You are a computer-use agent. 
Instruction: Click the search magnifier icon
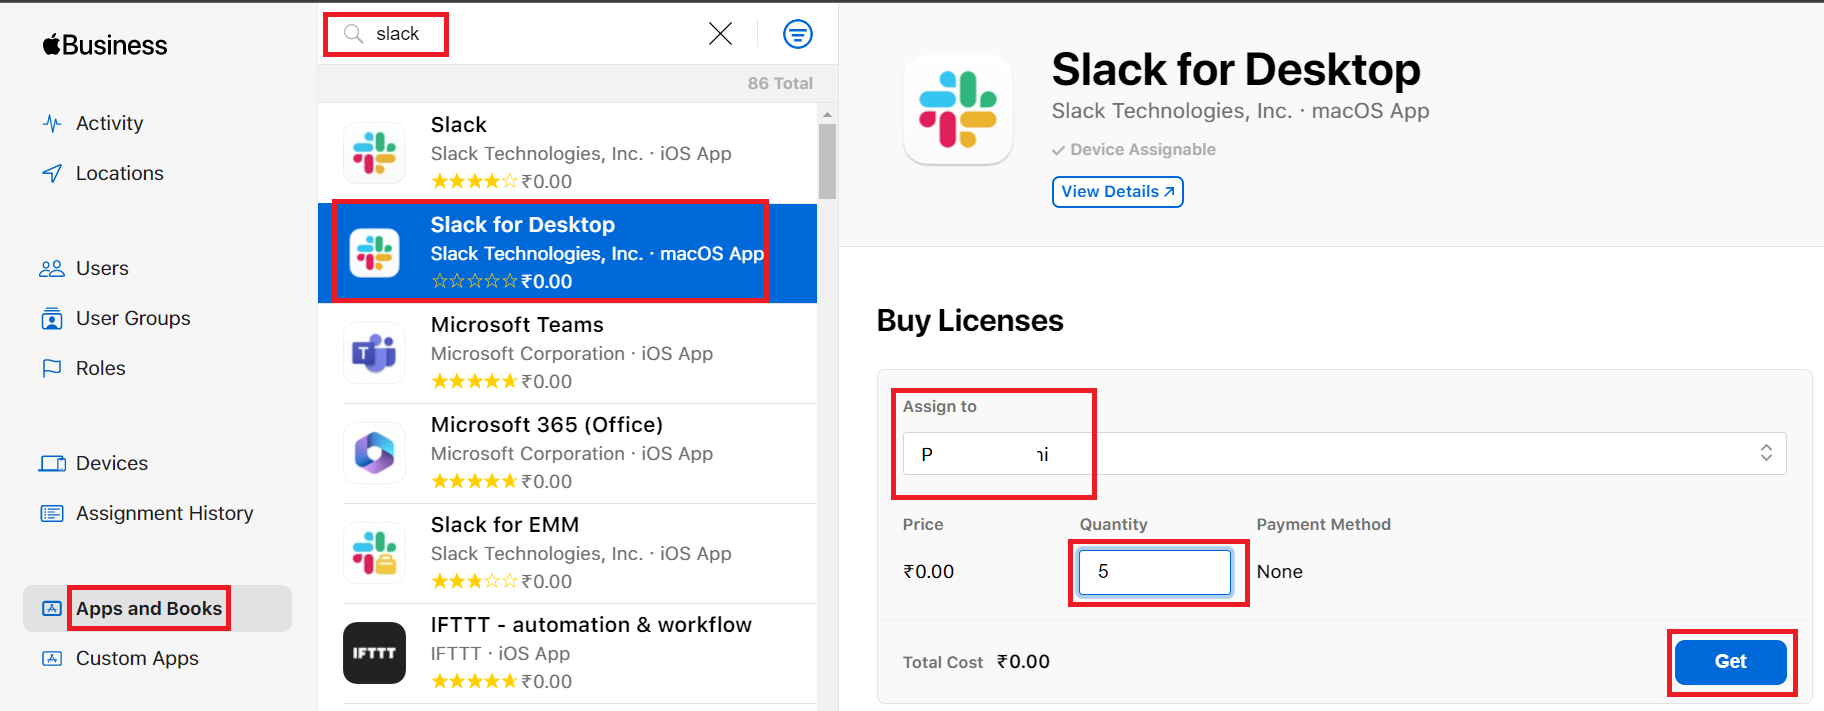(353, 34)
